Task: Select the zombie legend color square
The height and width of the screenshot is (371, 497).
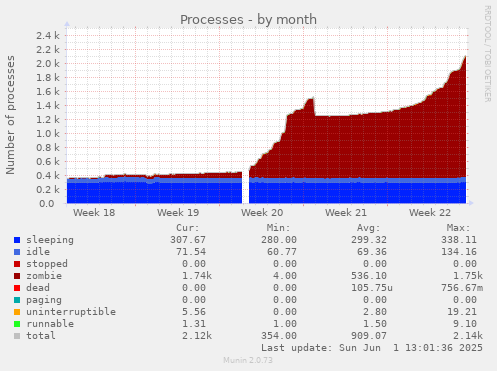Action: [x=17, y=276]
